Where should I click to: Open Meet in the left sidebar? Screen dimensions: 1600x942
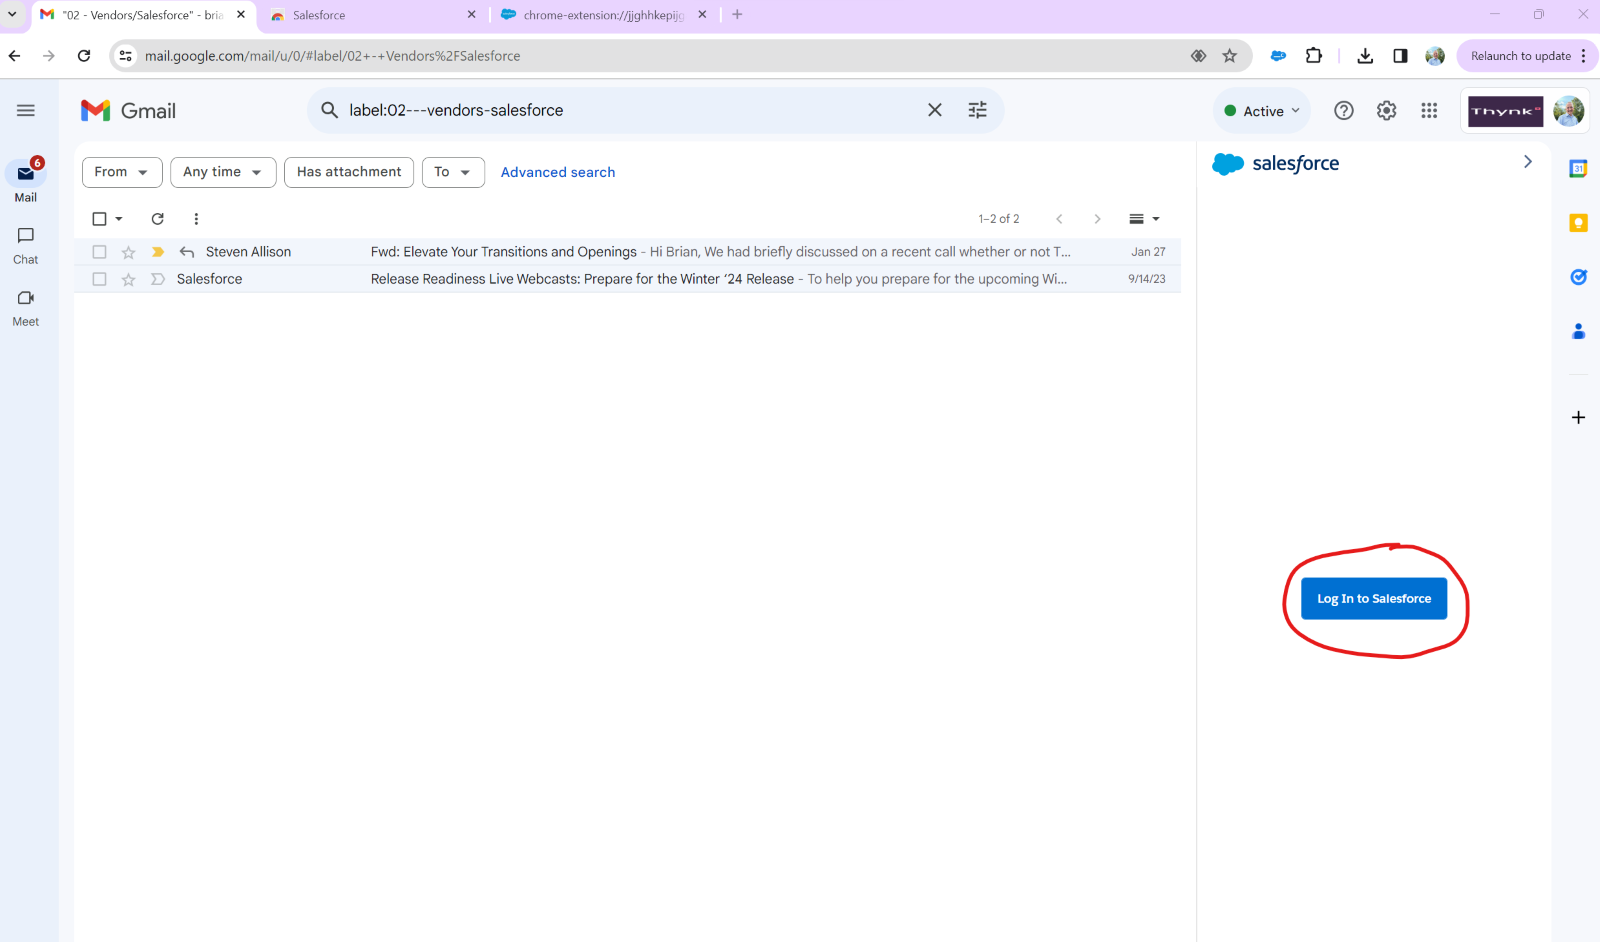pos(26,308)
